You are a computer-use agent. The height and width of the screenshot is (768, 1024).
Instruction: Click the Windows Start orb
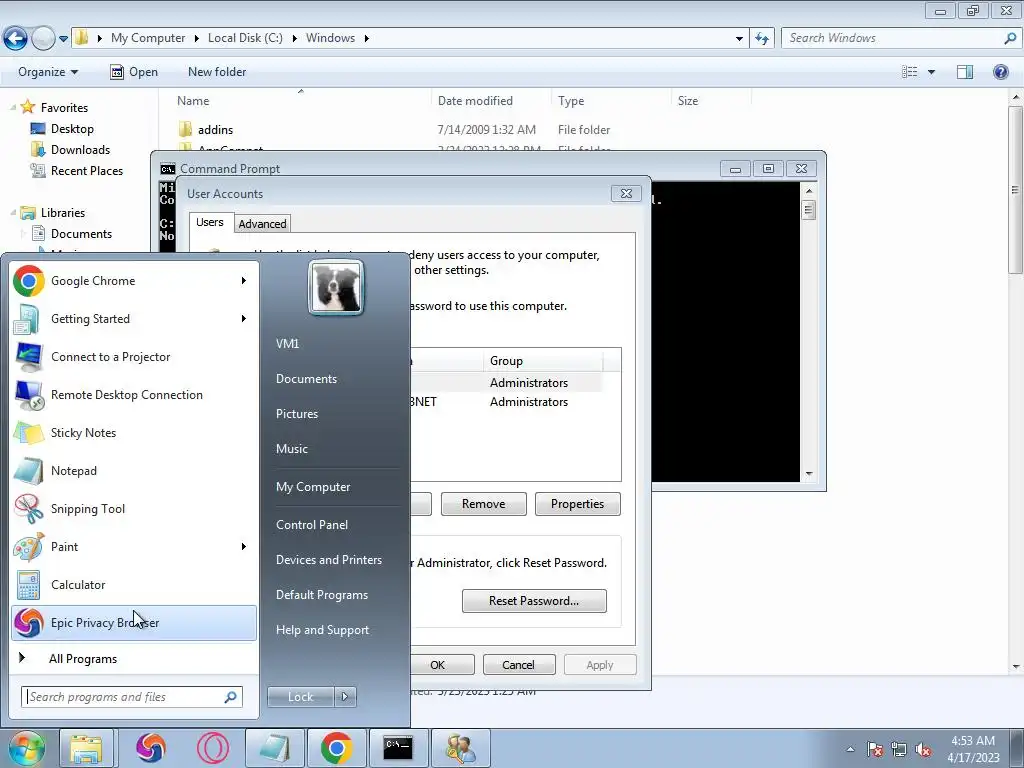click(x=26, y=748)
